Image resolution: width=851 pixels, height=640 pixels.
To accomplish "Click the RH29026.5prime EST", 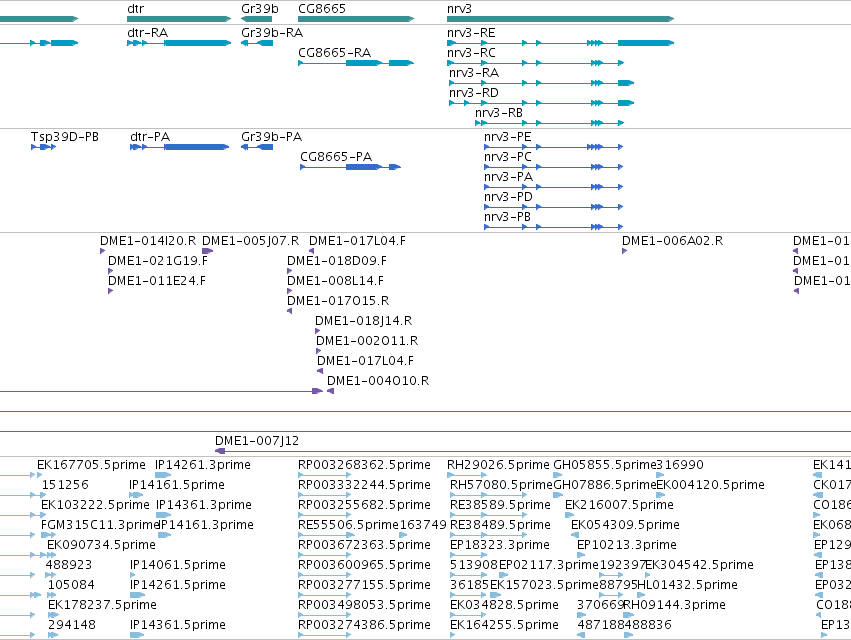I will pyautogui.click(x=467, y=475).
